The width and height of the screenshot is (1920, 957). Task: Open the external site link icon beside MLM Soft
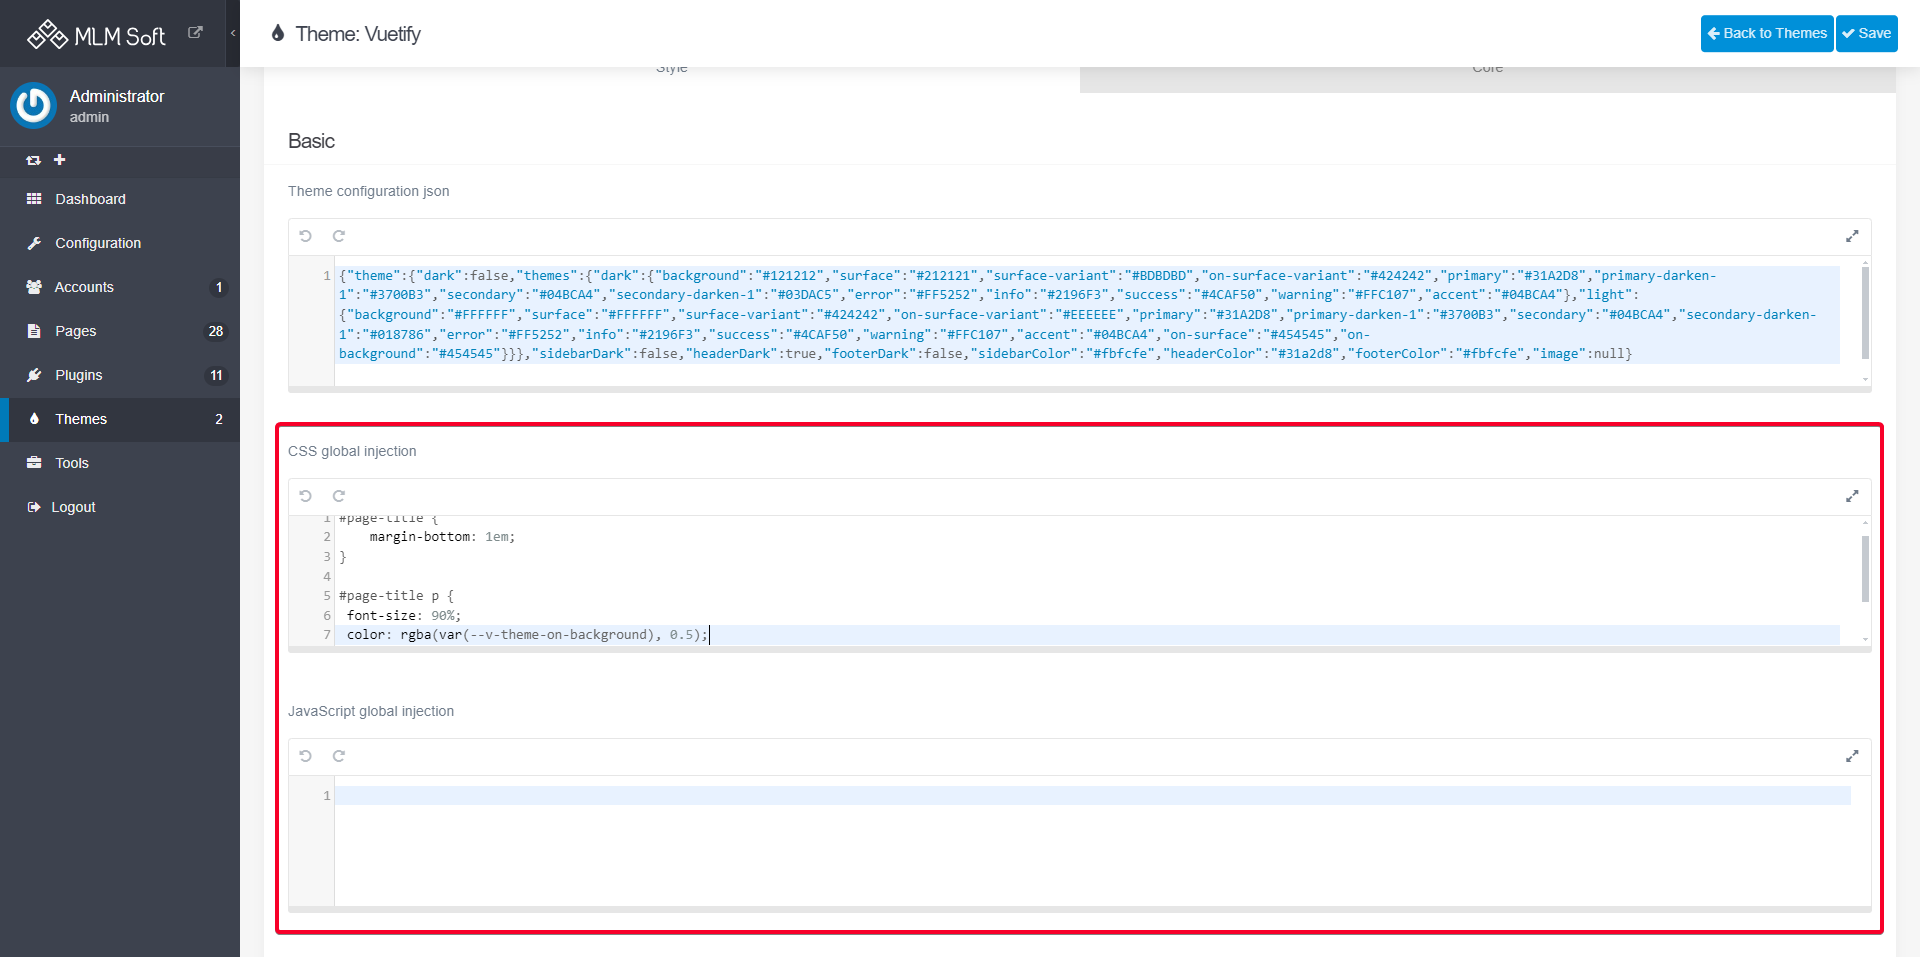pos(196,33)
